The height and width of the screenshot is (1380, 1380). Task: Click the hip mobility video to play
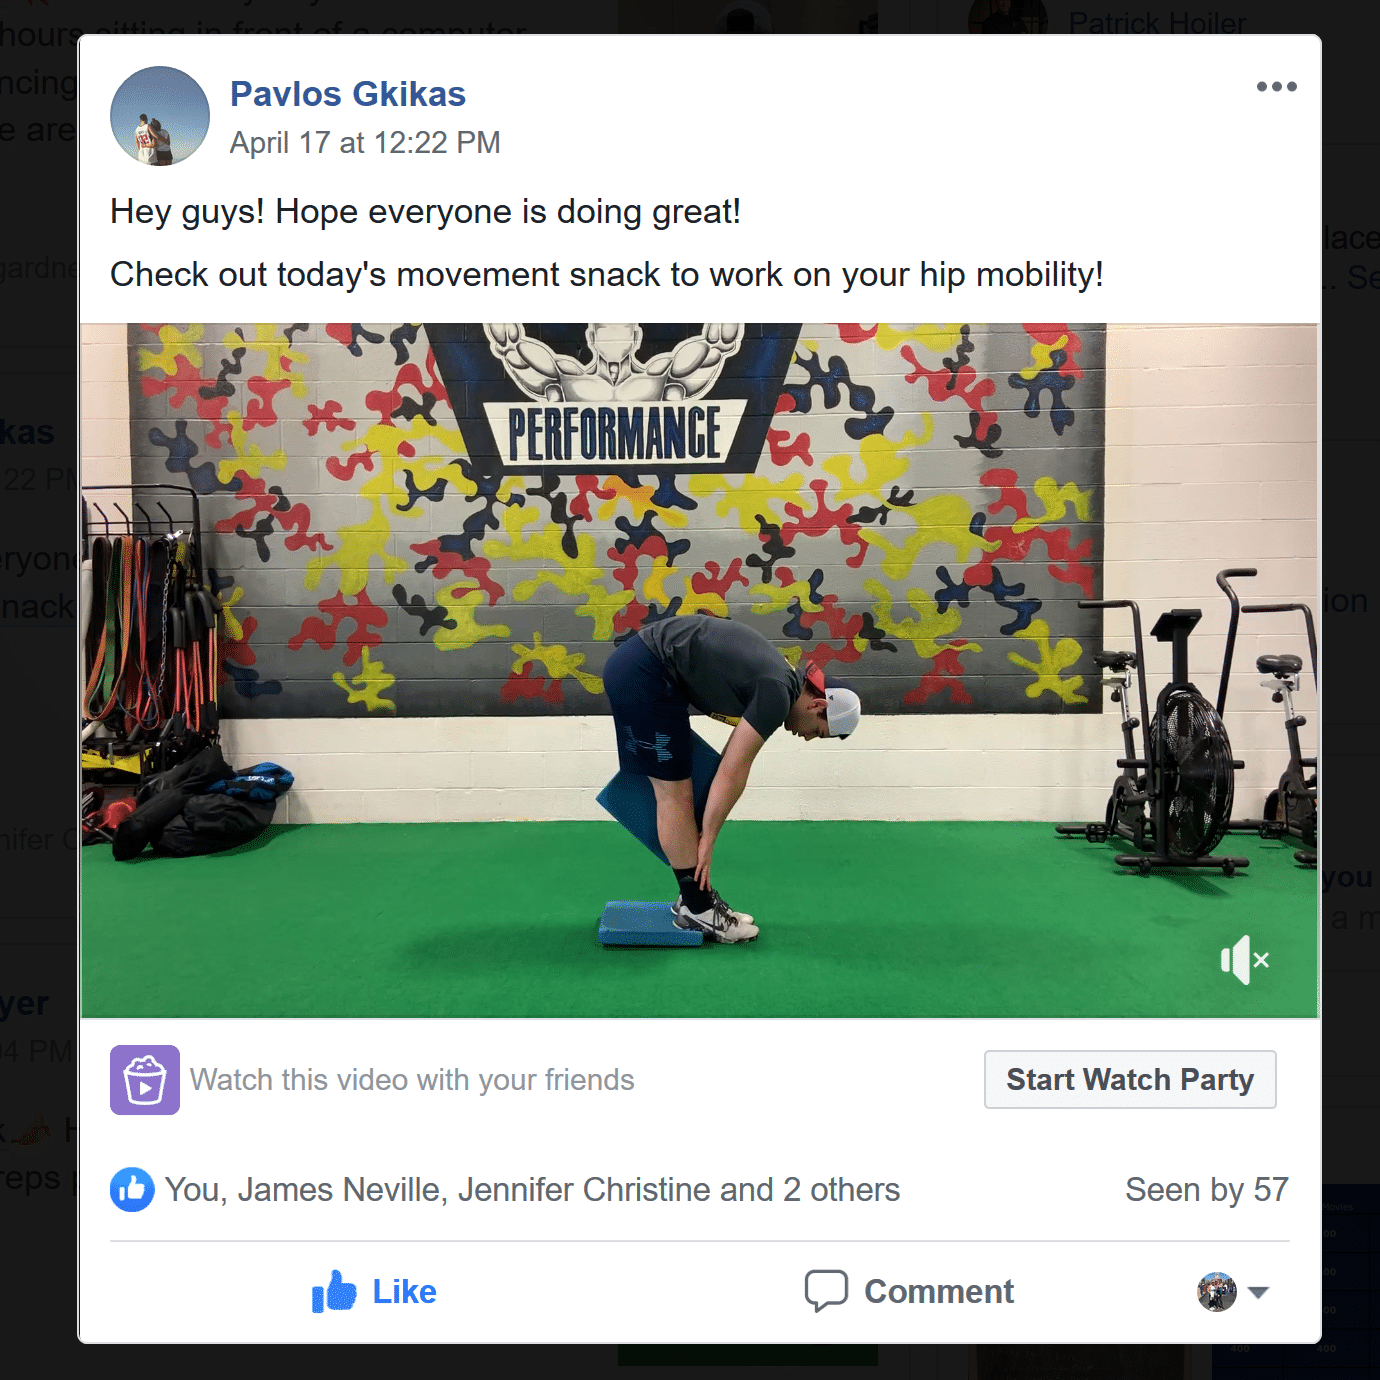click(700, 670)
